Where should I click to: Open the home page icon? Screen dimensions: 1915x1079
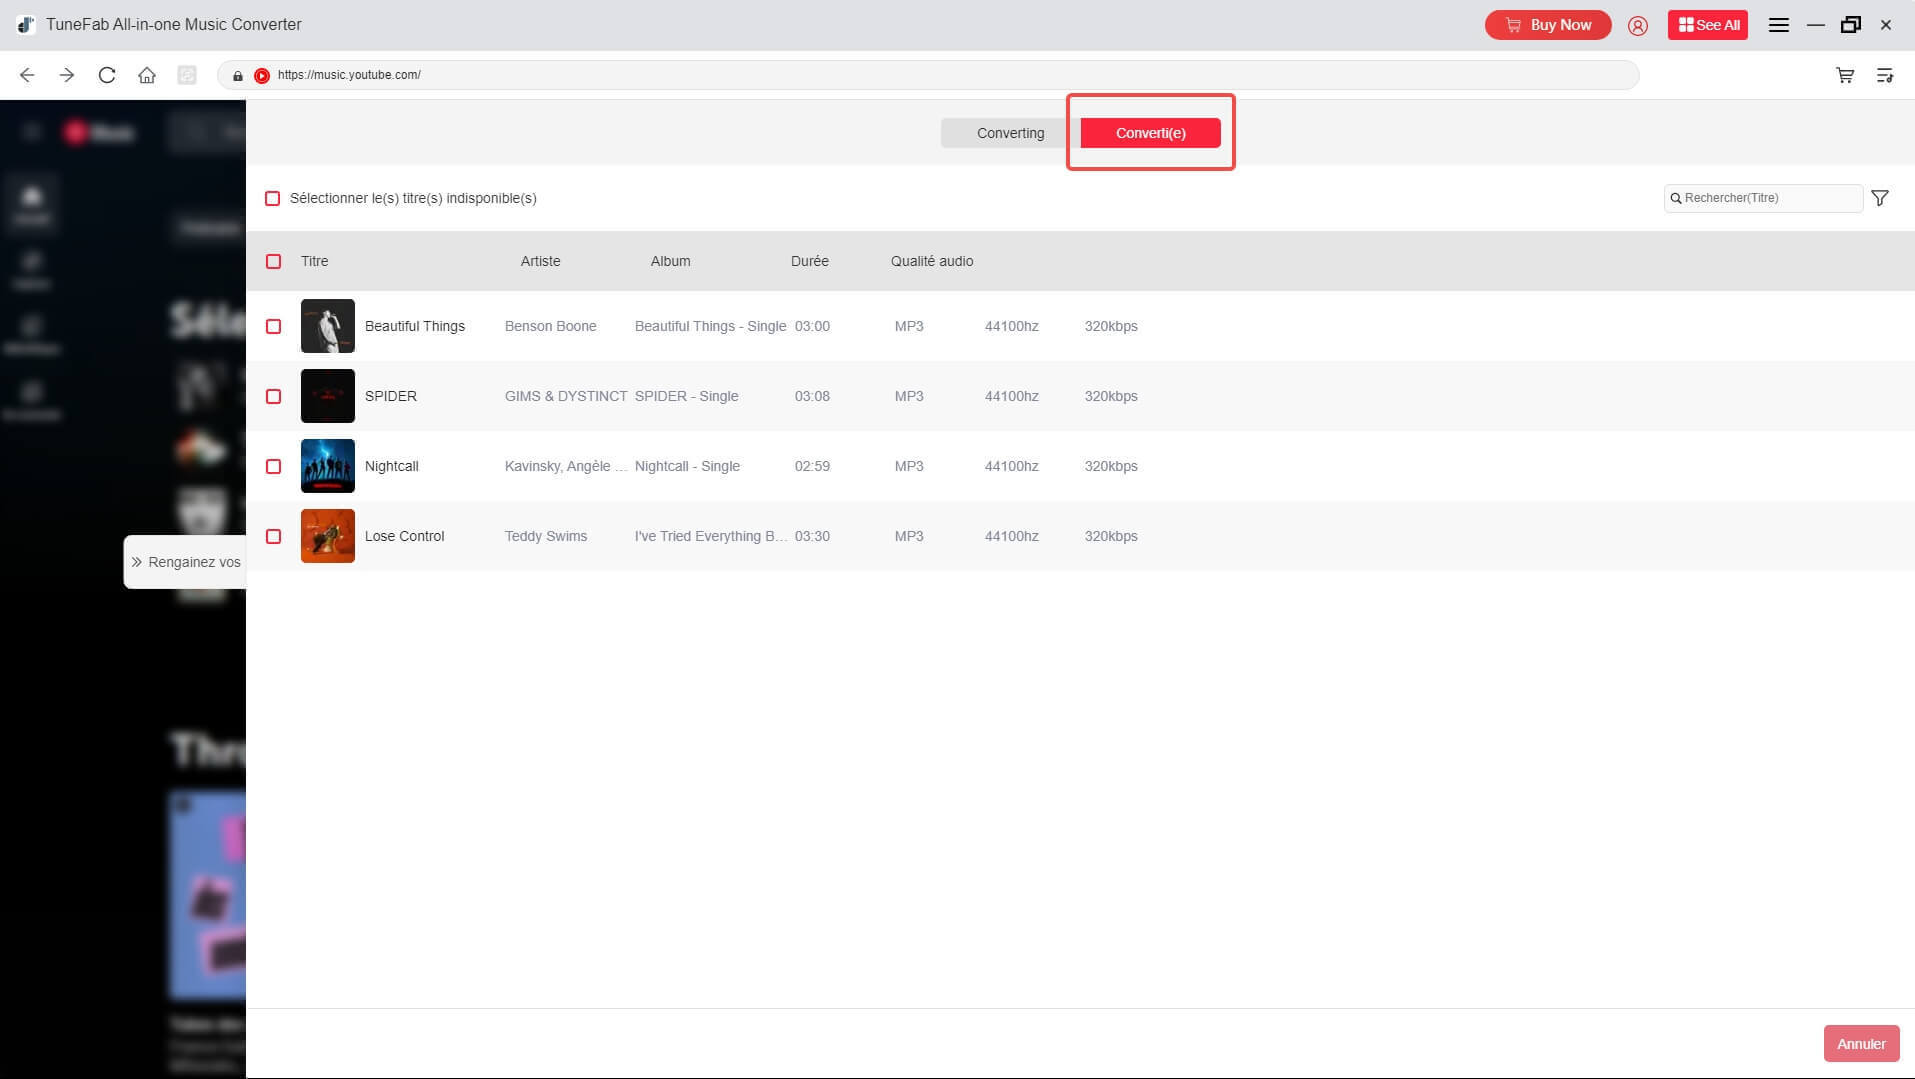tap(147, 75)
